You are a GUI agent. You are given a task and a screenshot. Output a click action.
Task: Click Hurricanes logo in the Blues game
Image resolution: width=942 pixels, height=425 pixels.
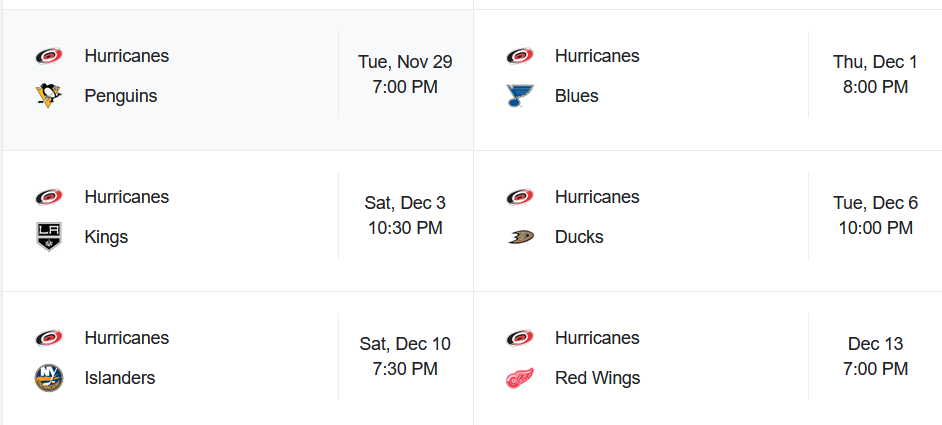click(x=519, y=56)
